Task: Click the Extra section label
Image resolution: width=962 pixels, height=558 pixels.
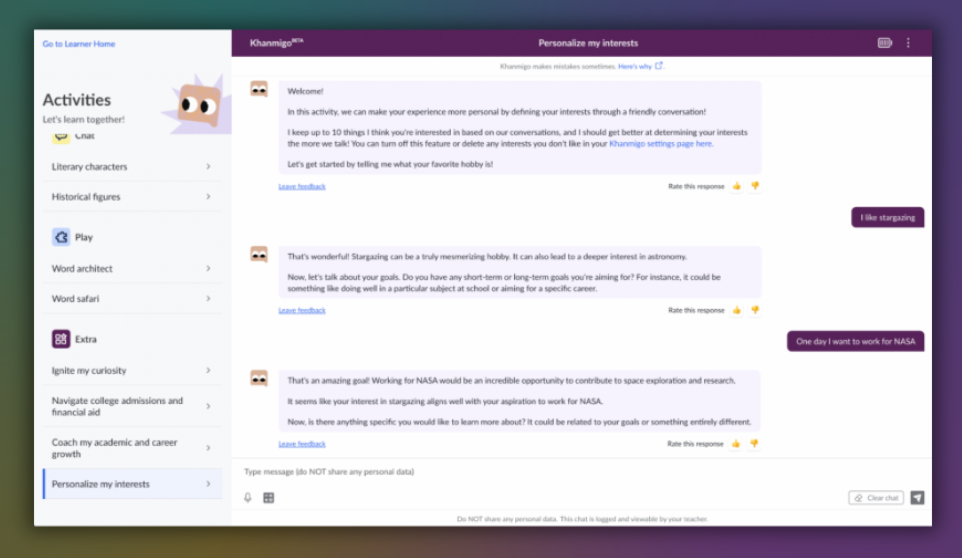Action: tap(85, 338)
